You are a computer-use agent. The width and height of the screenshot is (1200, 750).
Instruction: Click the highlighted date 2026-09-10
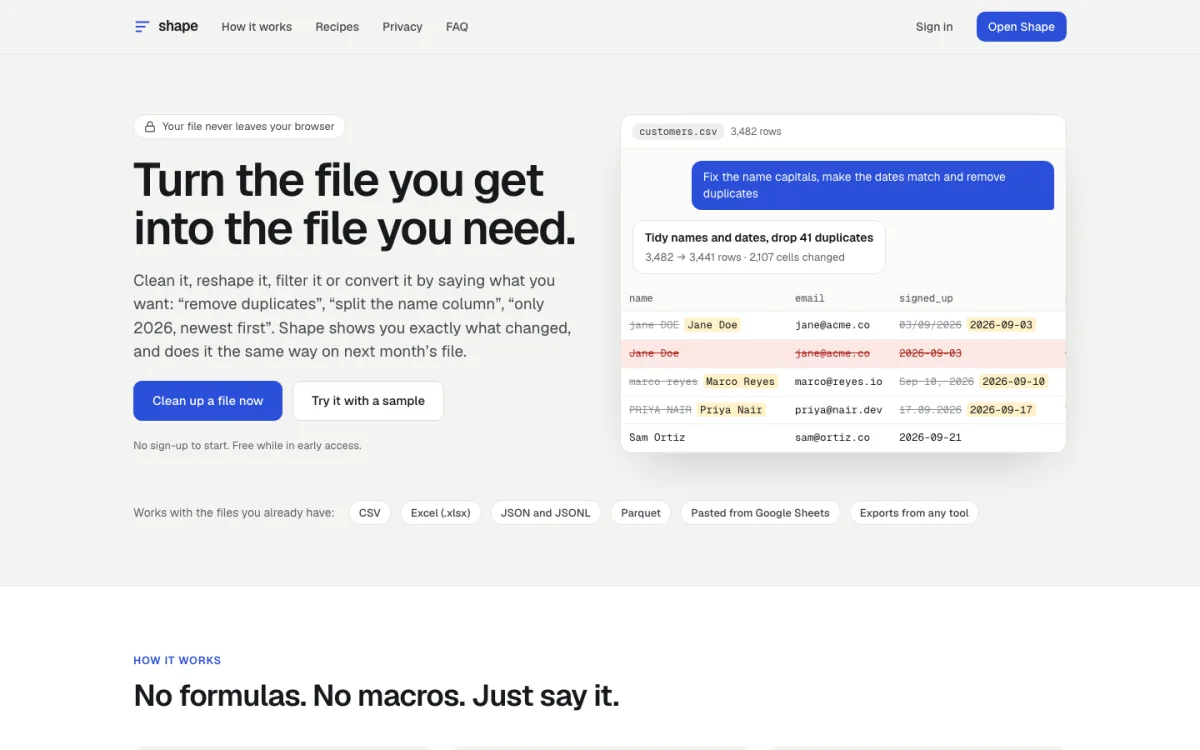coord(1013,381)
